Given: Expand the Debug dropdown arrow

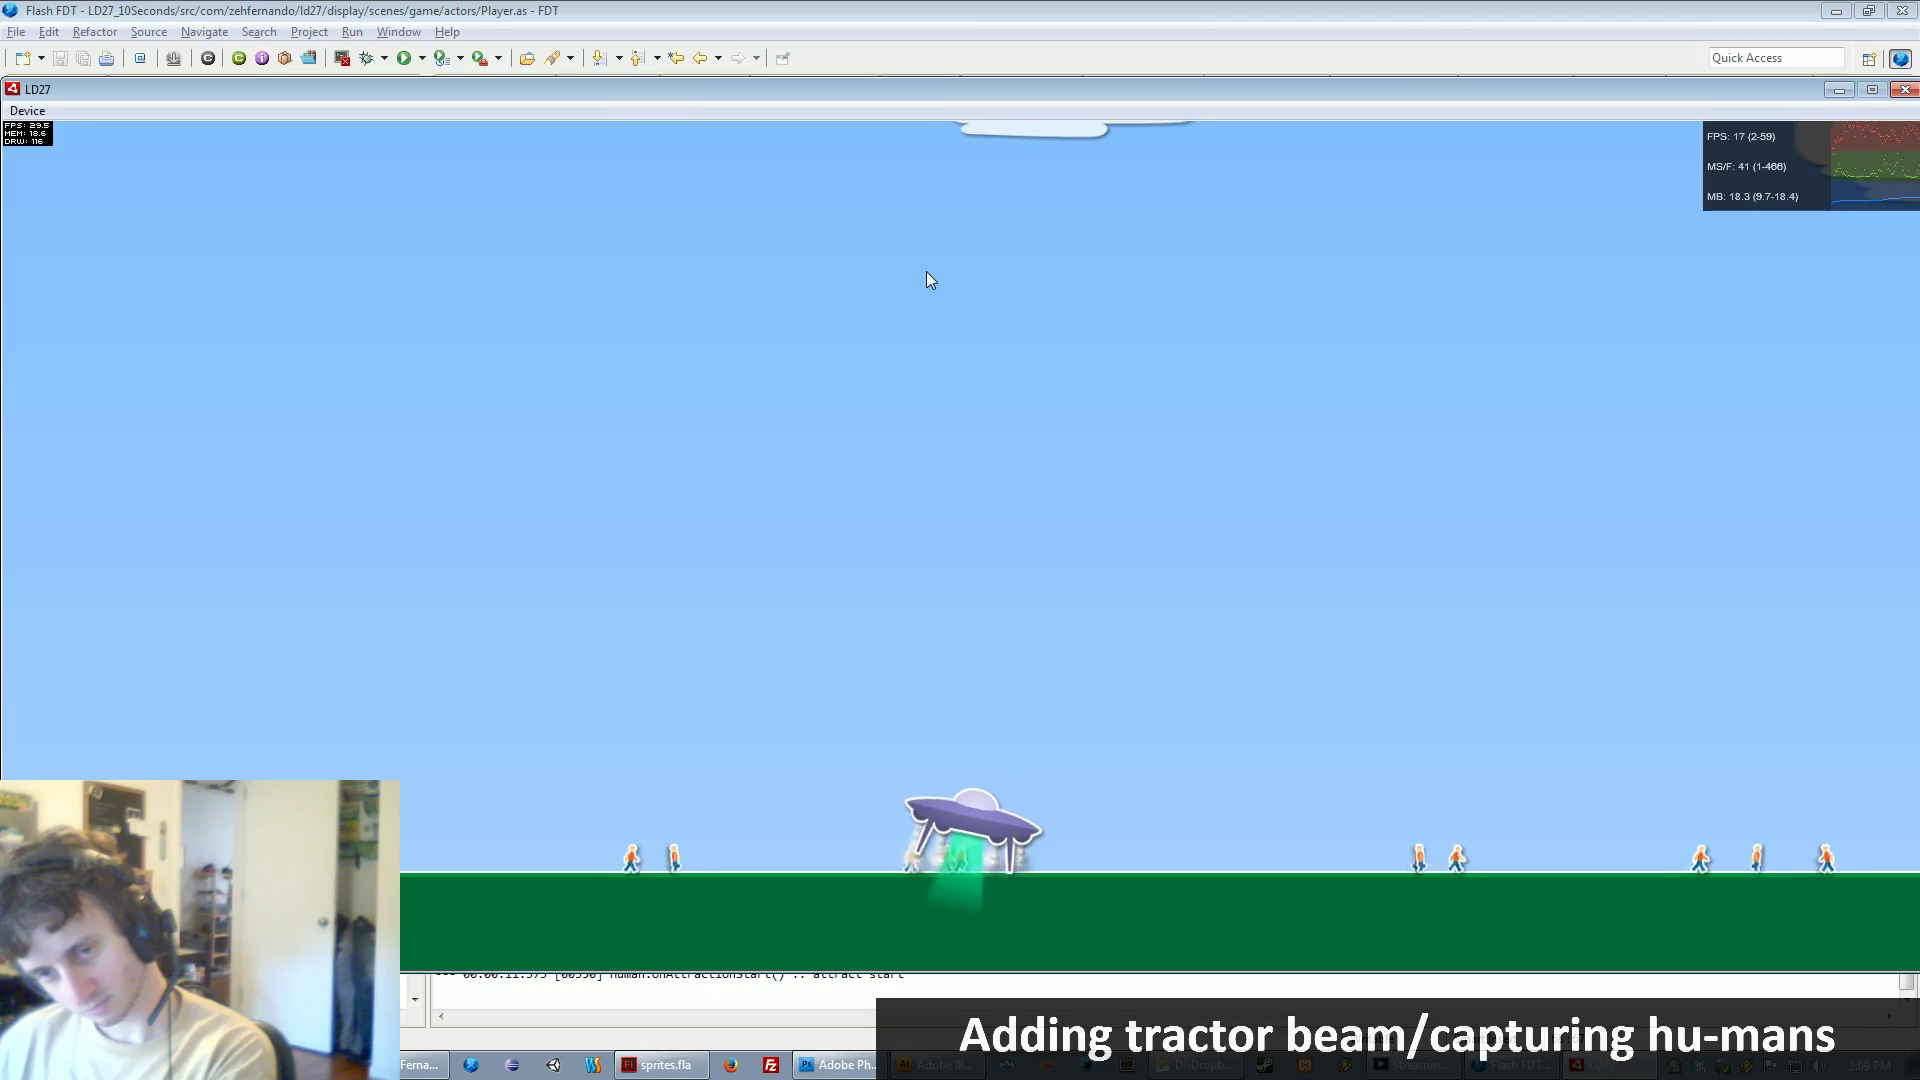Looking at the screenshot, I should (384, 58).
